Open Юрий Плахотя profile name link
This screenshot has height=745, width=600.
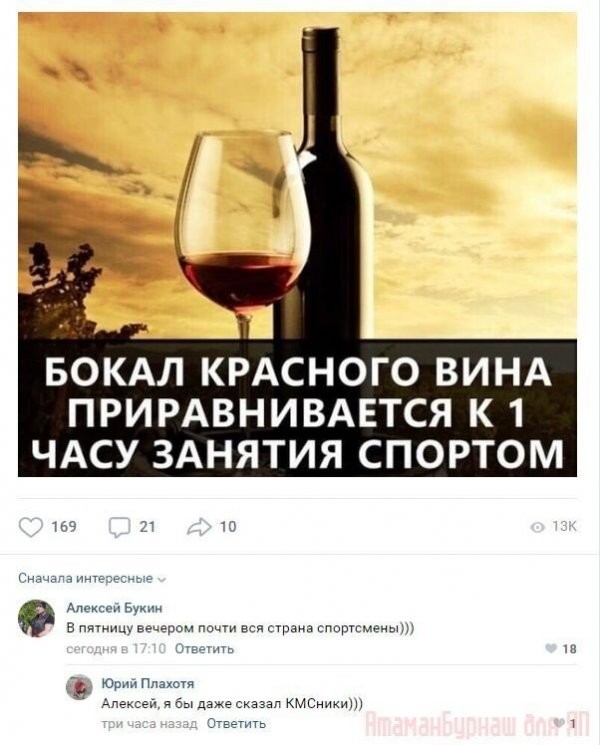[x=148, y=683]
